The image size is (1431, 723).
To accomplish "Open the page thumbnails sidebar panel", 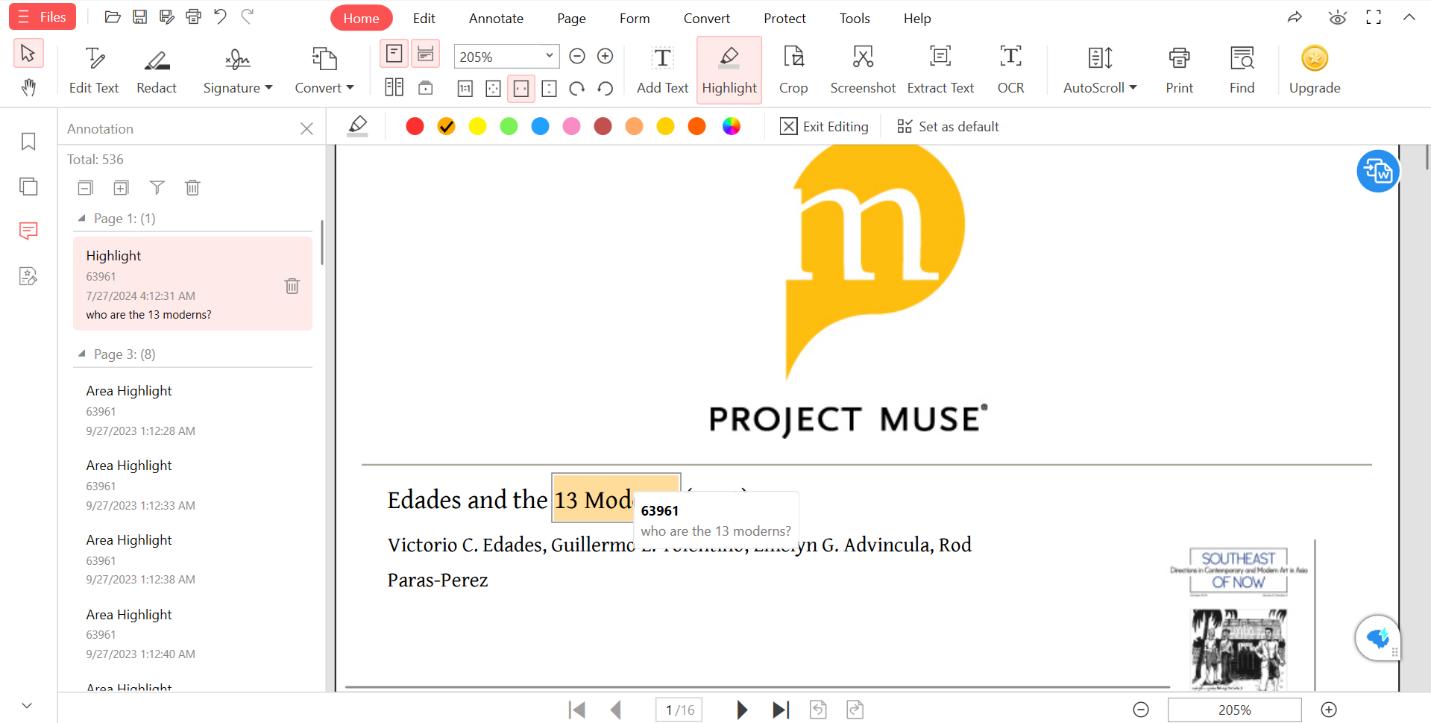I will click(x=28, y=186).
